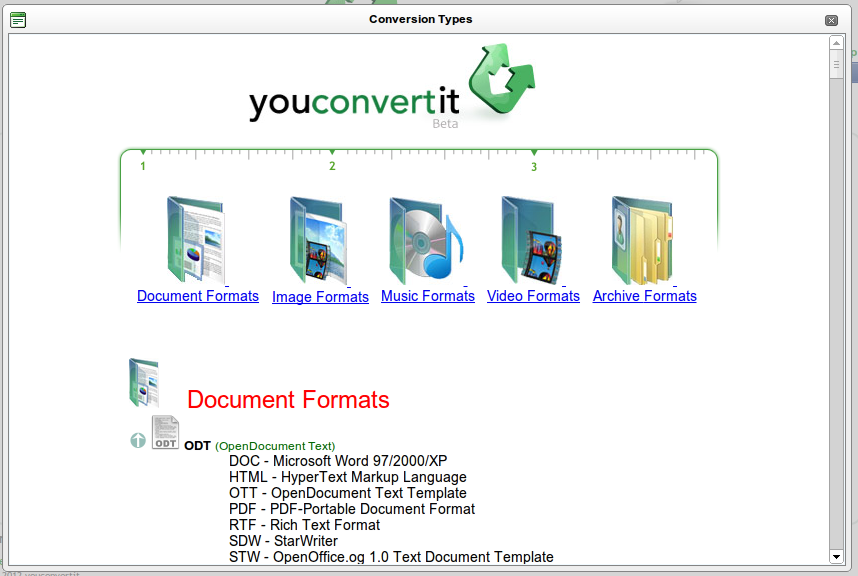Go to the Archive Formats link
Screen dimensions: 858x576
point(645,296)
